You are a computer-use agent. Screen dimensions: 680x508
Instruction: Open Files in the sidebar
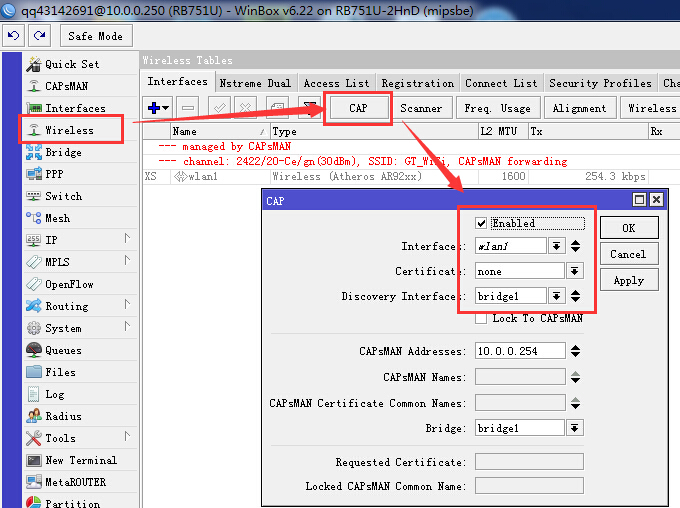[80, 372]
